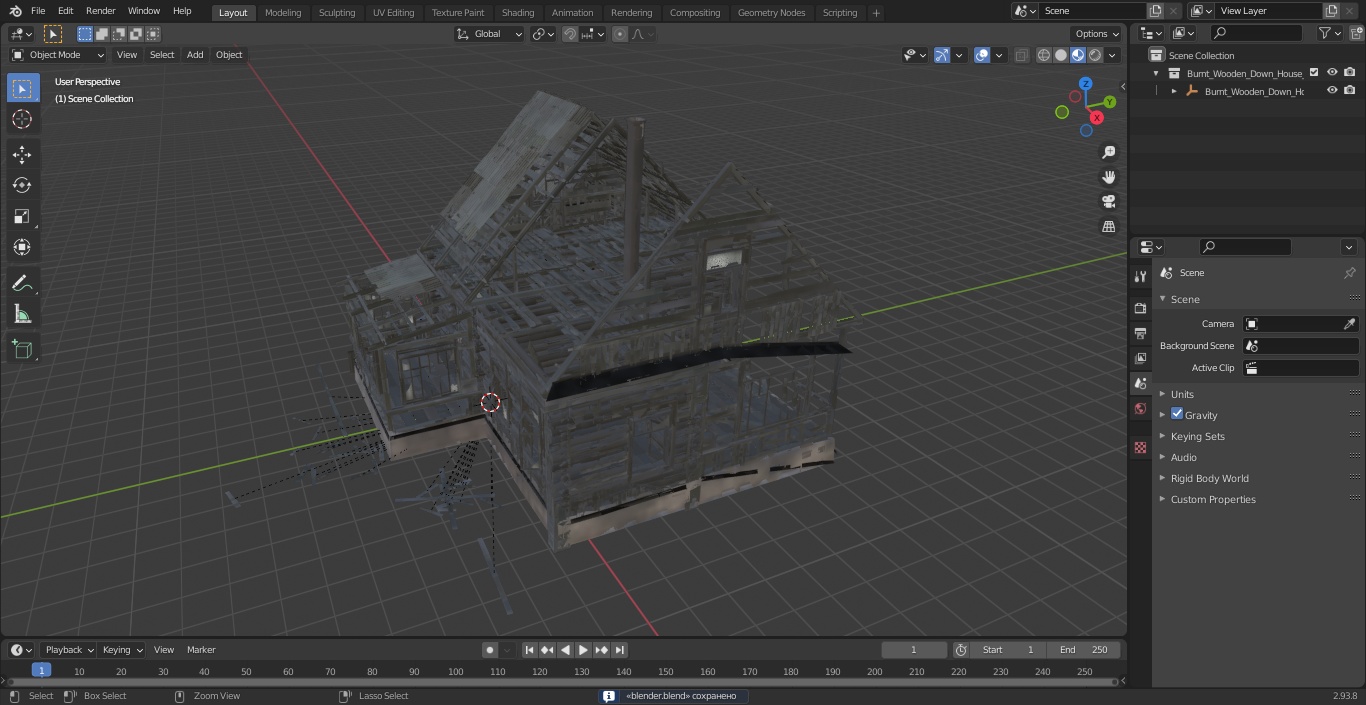Select solid viewport shading
Screen dimensions: 1366x705
pos(1061,55)
